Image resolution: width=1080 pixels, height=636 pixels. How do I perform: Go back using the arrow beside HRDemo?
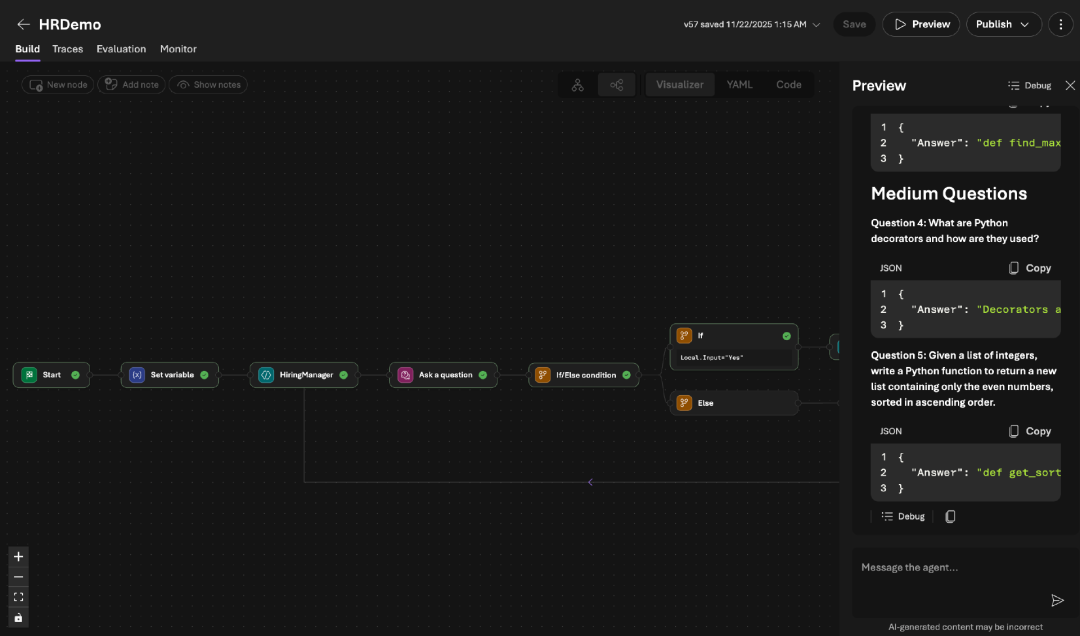pyautogui.click(x=23, y=24)
